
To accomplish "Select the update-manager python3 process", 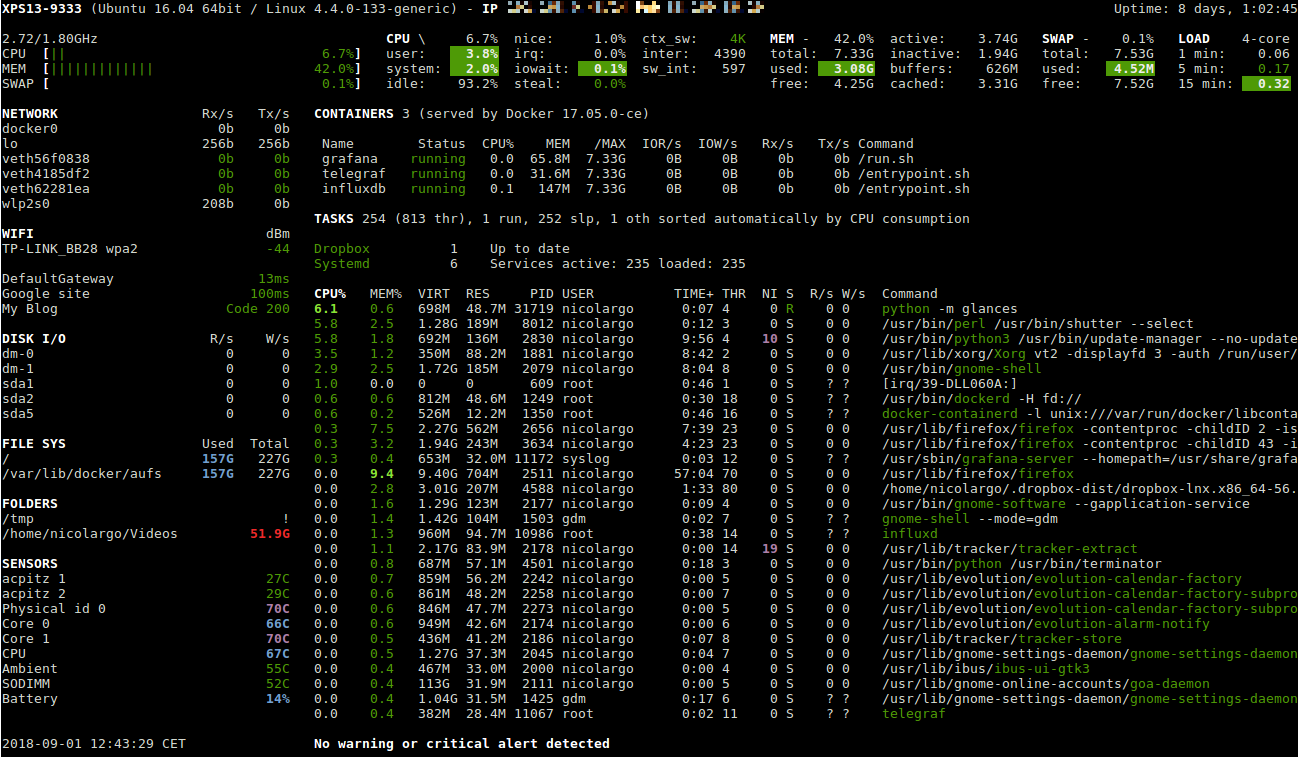I will pos(806,339).
